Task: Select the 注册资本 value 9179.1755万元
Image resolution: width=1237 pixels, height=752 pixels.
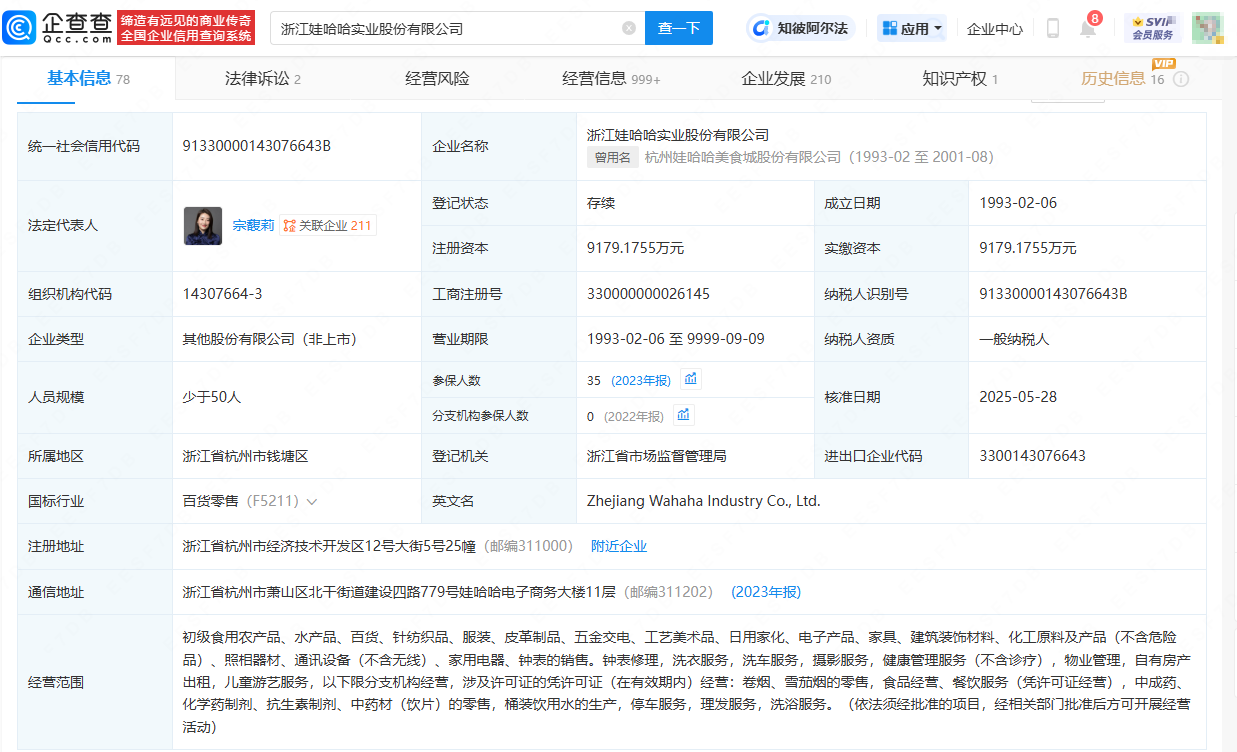Action: click(635, 248)
